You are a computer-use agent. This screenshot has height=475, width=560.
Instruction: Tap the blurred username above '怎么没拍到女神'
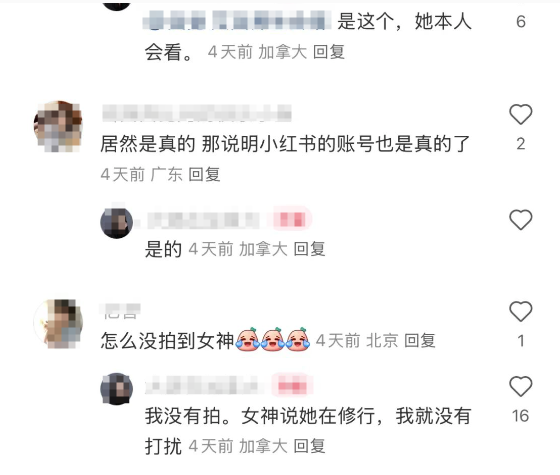pyautogui.click(x=120, y=310)
